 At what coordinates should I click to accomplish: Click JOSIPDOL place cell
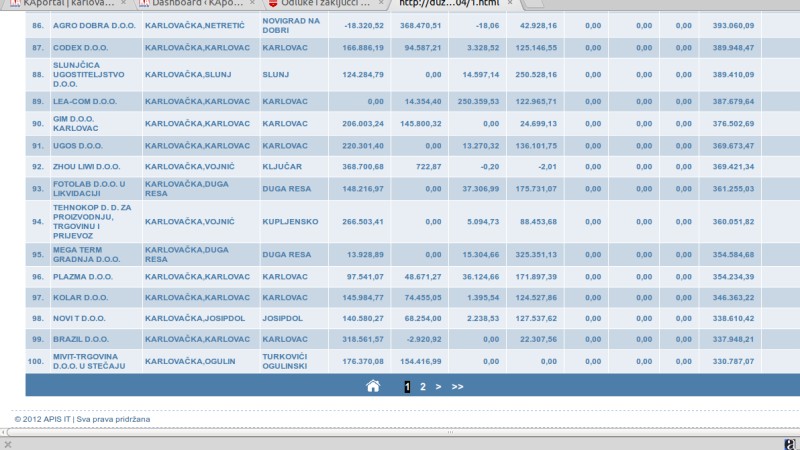pos(283,318)
